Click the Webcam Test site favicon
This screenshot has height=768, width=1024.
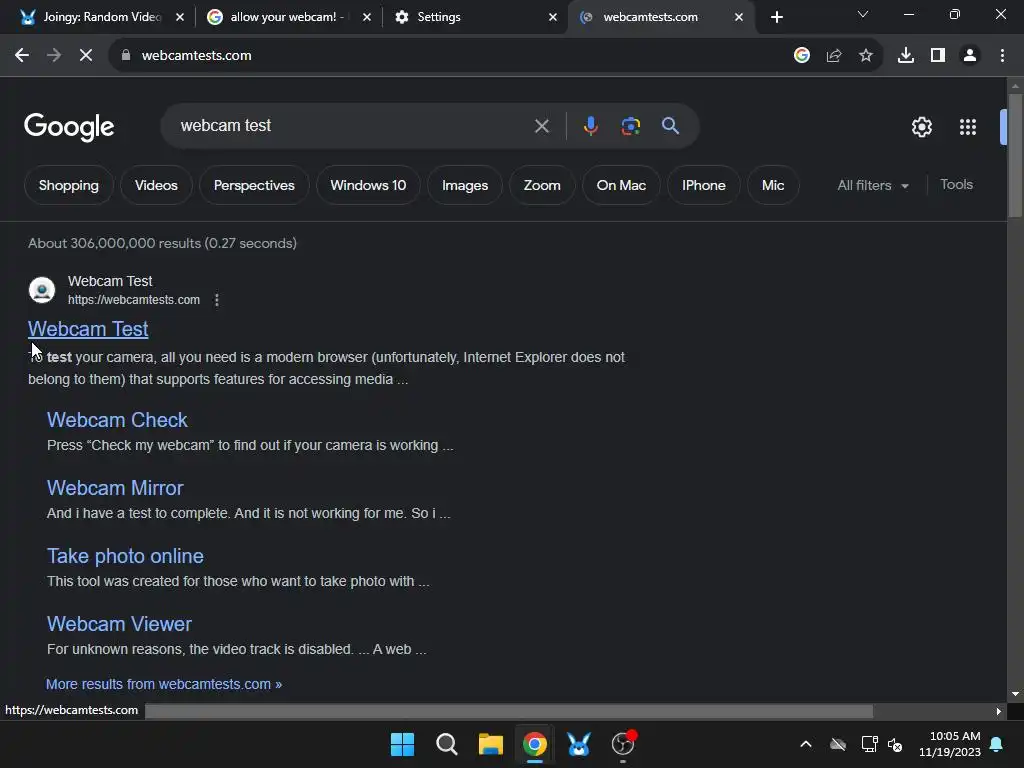coord(42,290)
